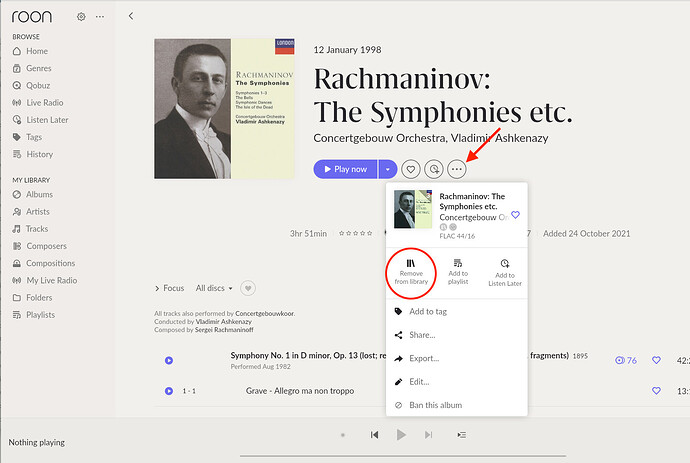This screenshot has width=690, height=463.
Task: Favorite the Symphony No. 1 track
Action: coord(656,360)
